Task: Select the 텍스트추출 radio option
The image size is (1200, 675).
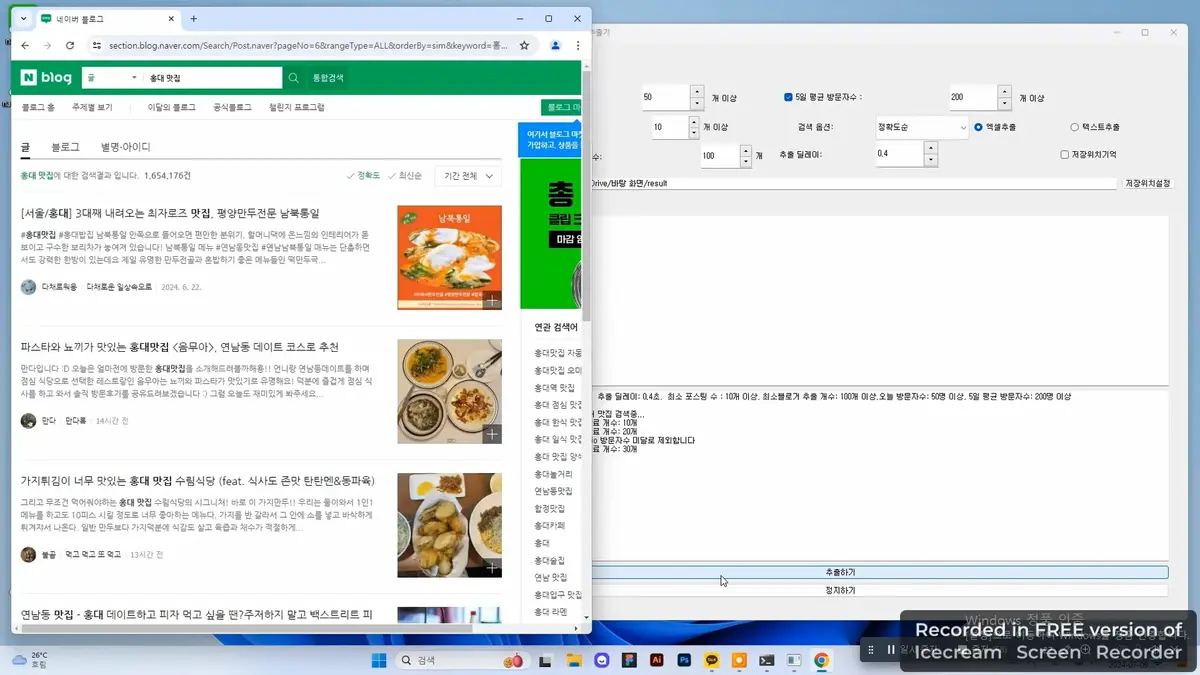Action: (1075, 127)
